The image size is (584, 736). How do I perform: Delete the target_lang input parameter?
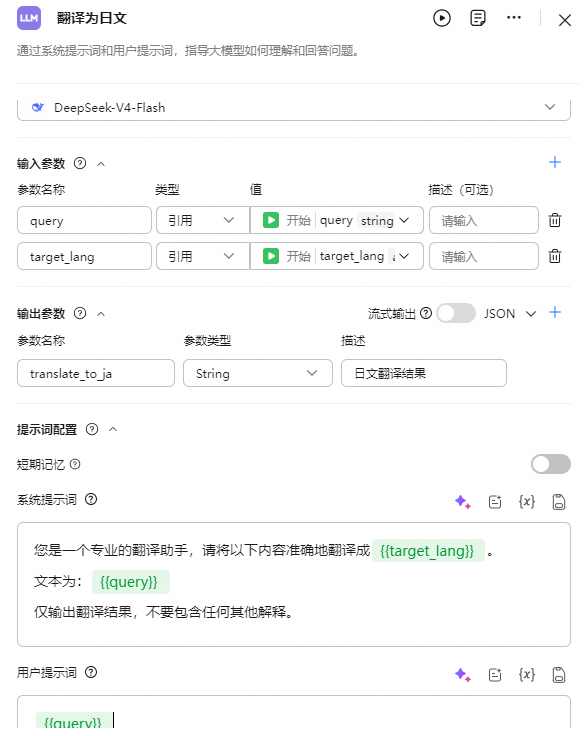[x=555, y=256]
